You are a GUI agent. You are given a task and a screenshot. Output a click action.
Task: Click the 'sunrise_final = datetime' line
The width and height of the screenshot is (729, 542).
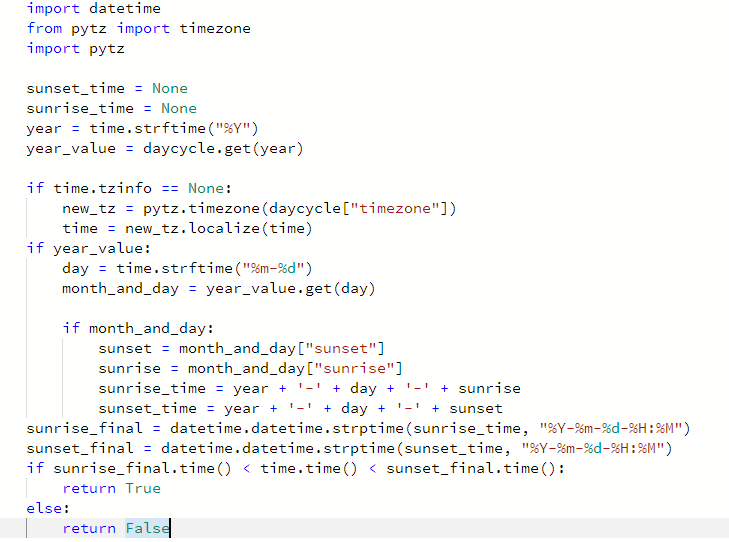tap(358, 428)
